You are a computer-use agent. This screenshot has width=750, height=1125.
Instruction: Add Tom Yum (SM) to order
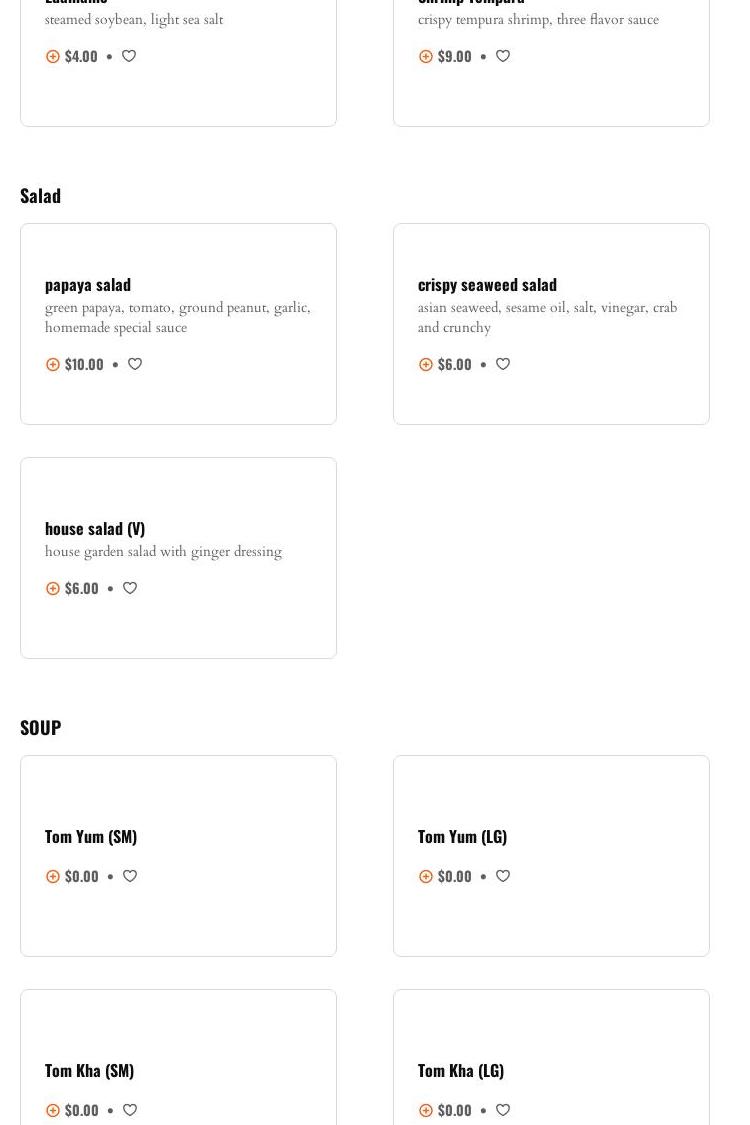pos(53,877)
